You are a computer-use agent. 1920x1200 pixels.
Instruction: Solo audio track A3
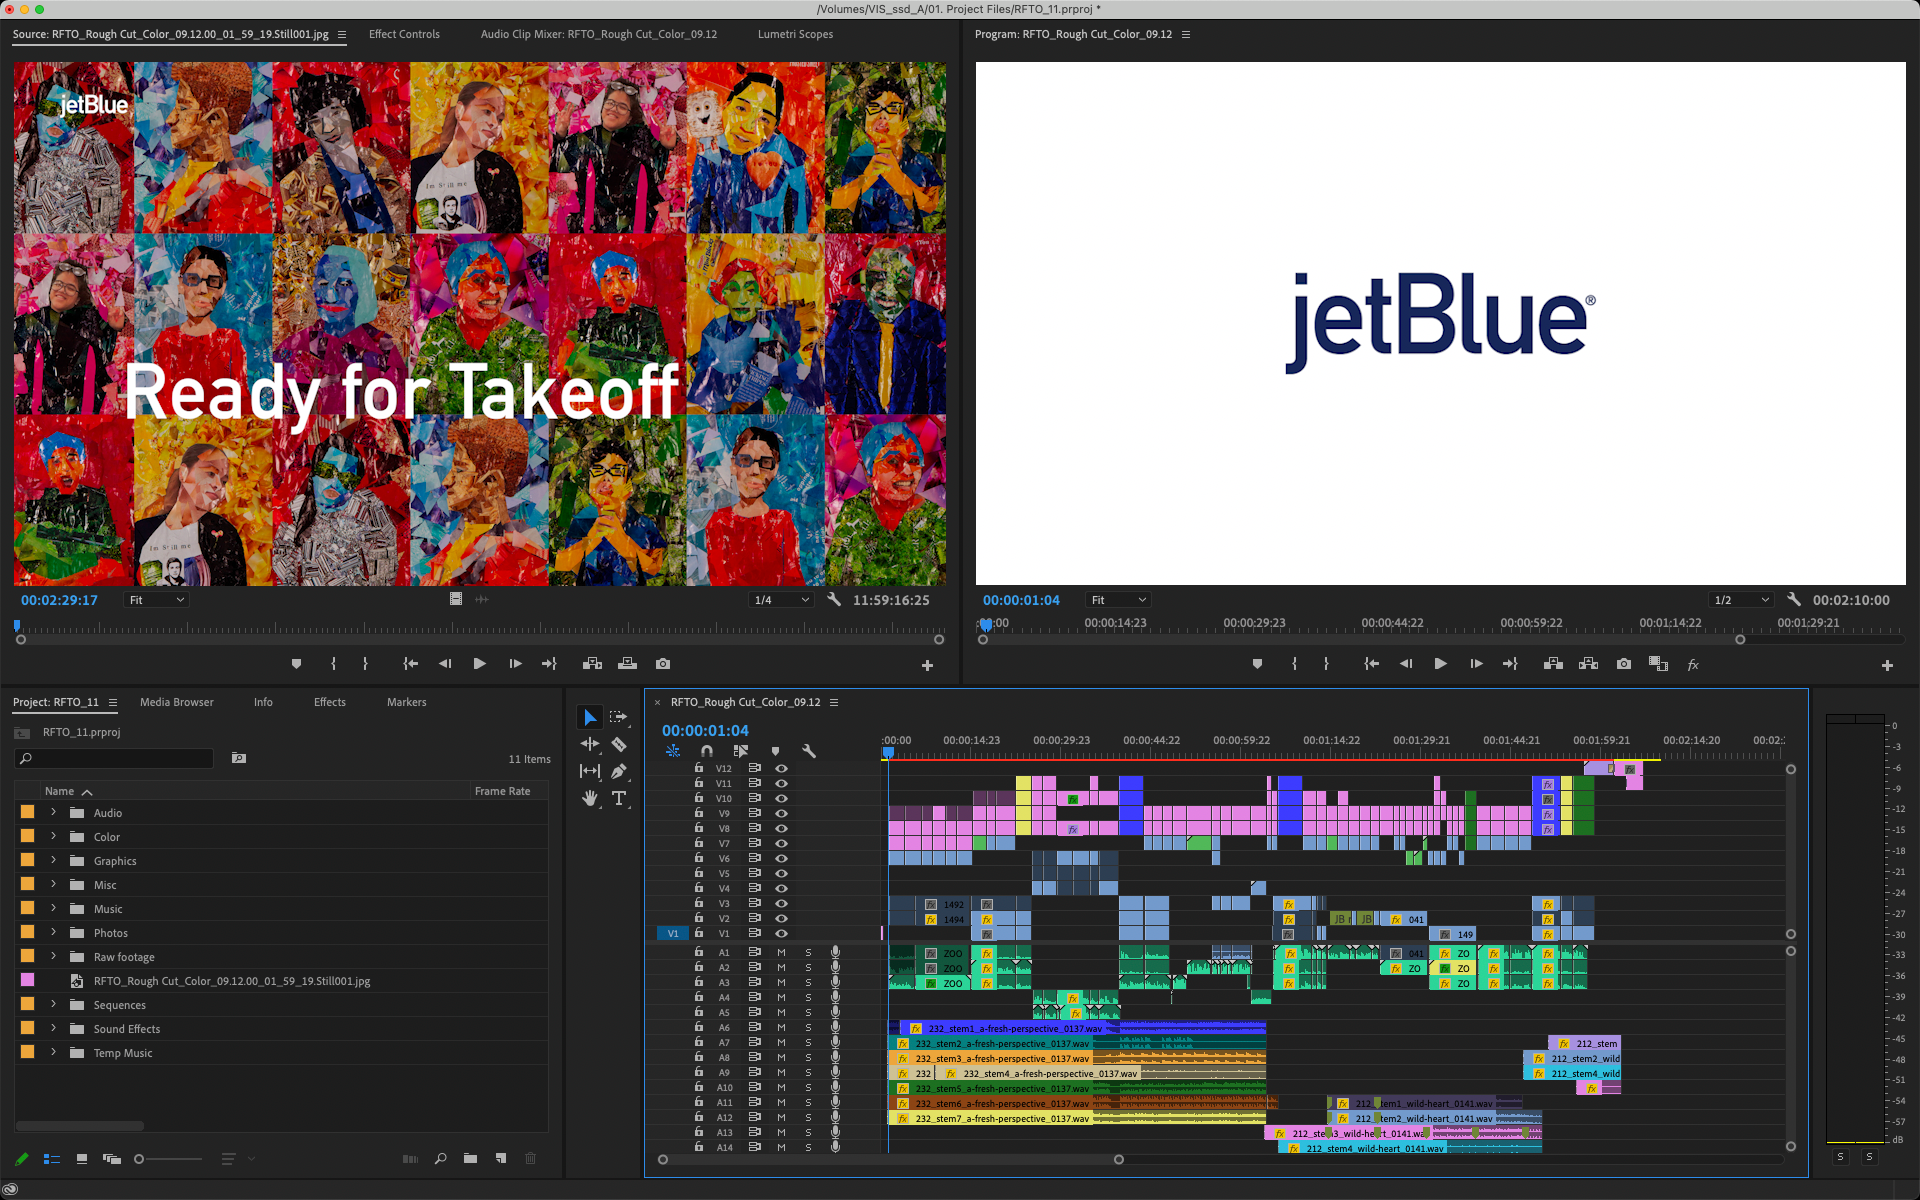point(808,983)
